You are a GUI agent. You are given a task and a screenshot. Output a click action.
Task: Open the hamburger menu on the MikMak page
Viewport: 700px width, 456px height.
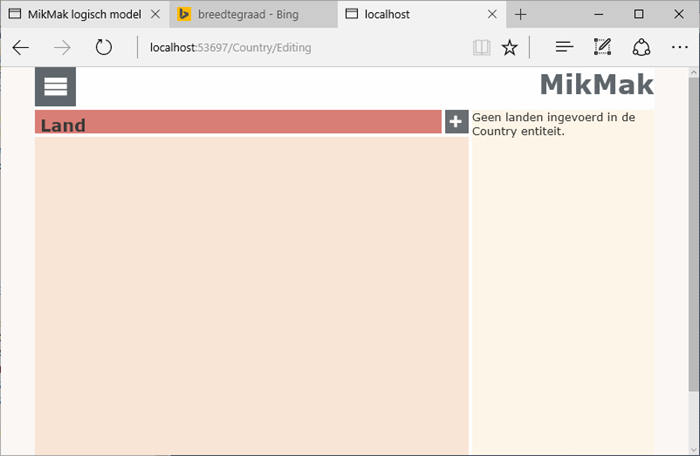click(55, 87)
